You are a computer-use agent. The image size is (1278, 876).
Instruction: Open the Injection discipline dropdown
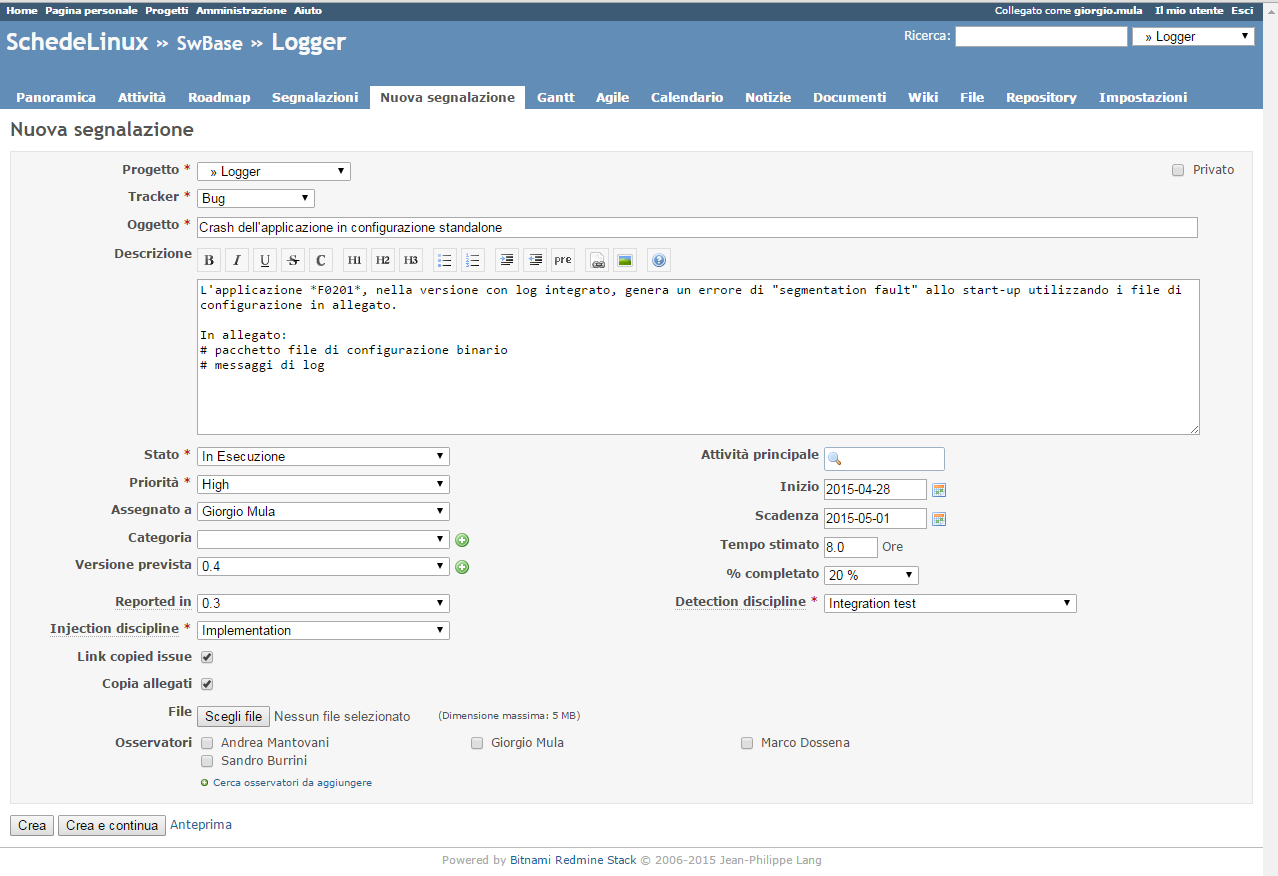click(x=323, y=630)
